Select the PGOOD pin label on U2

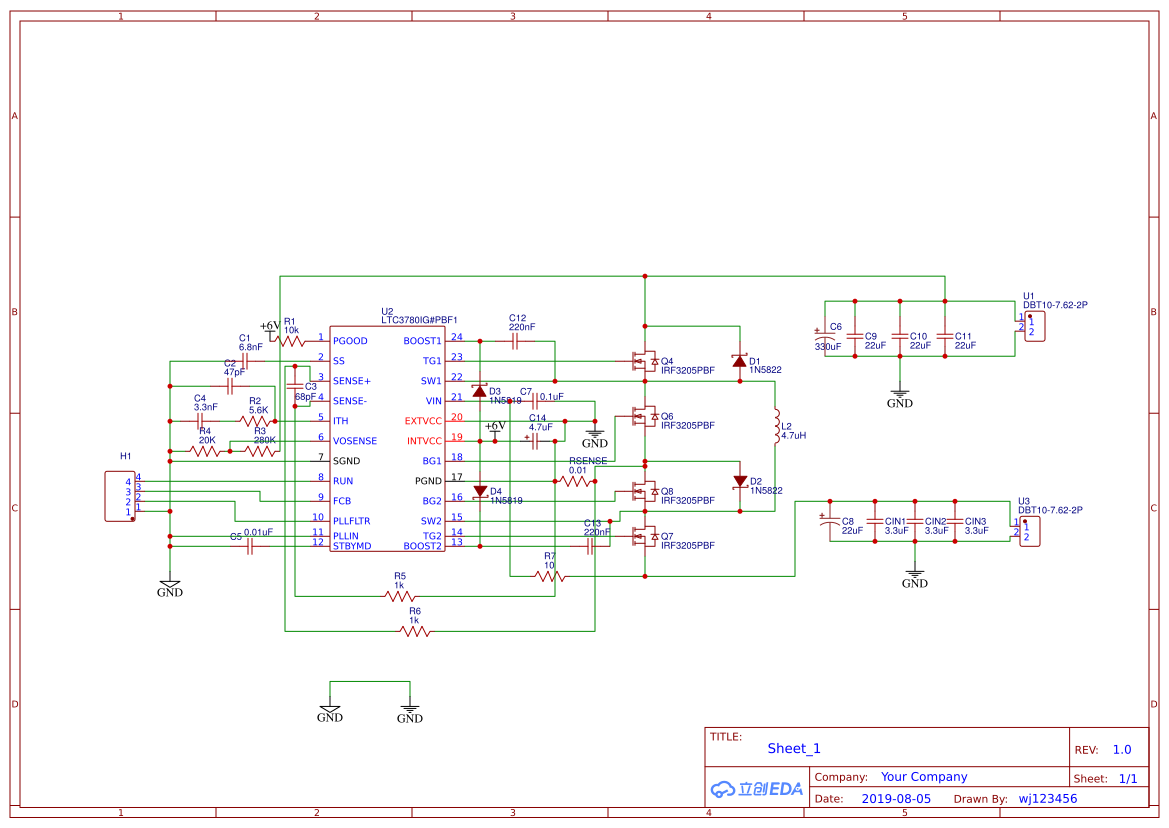click(350, 341)
